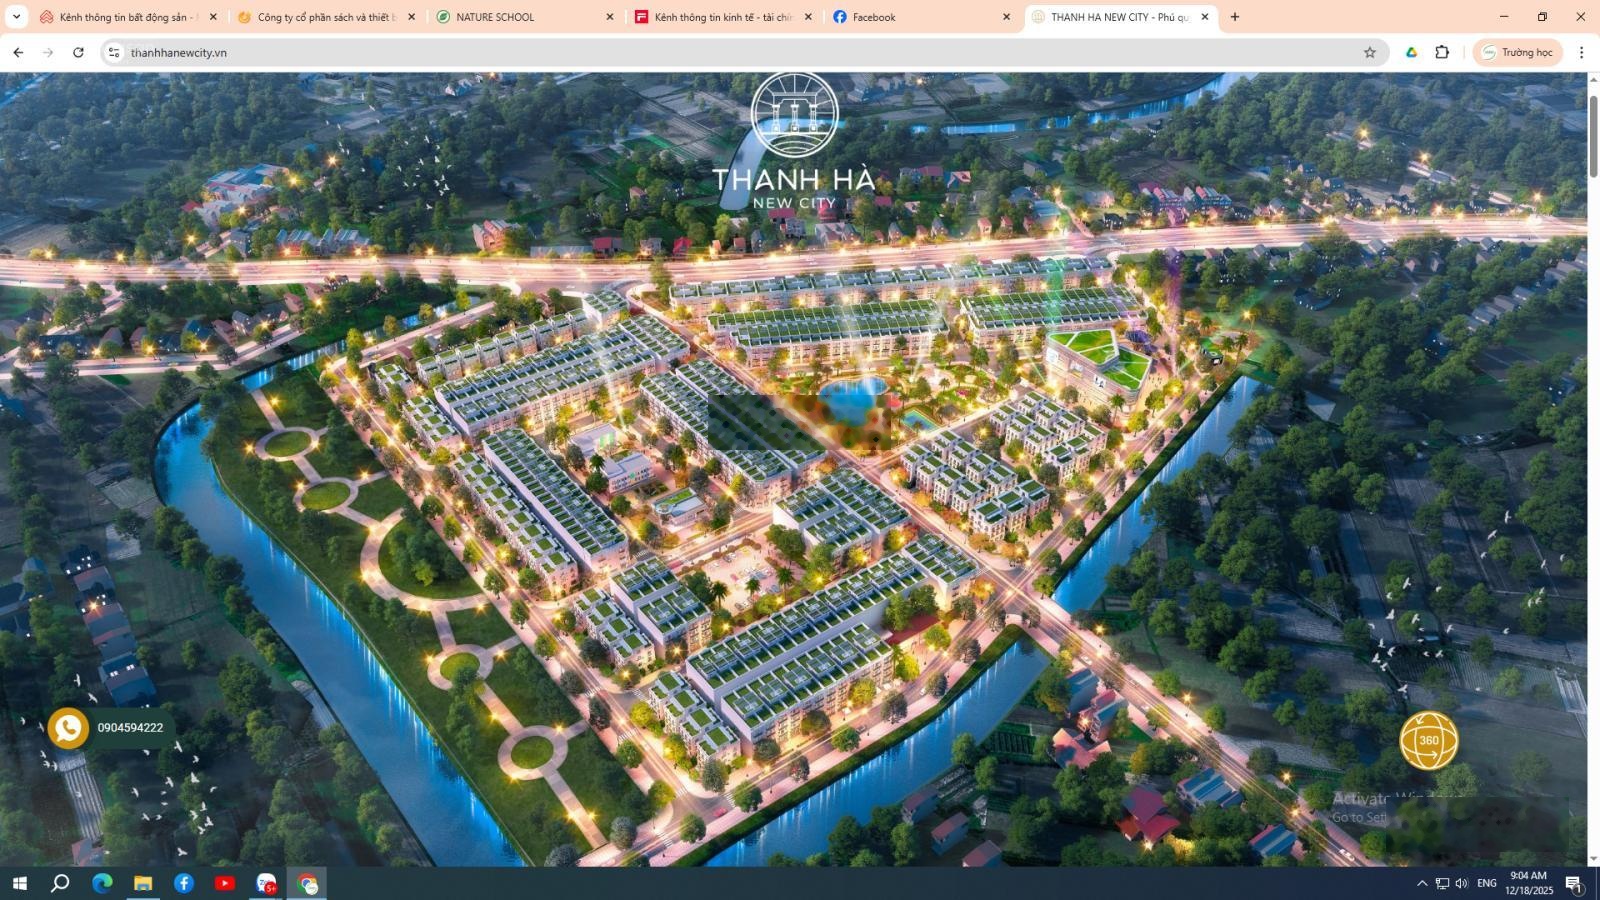Viewport: 1600px width, 900px height.
Task: Open the Chrome three-dot menu
Action: click(1582, 52)
